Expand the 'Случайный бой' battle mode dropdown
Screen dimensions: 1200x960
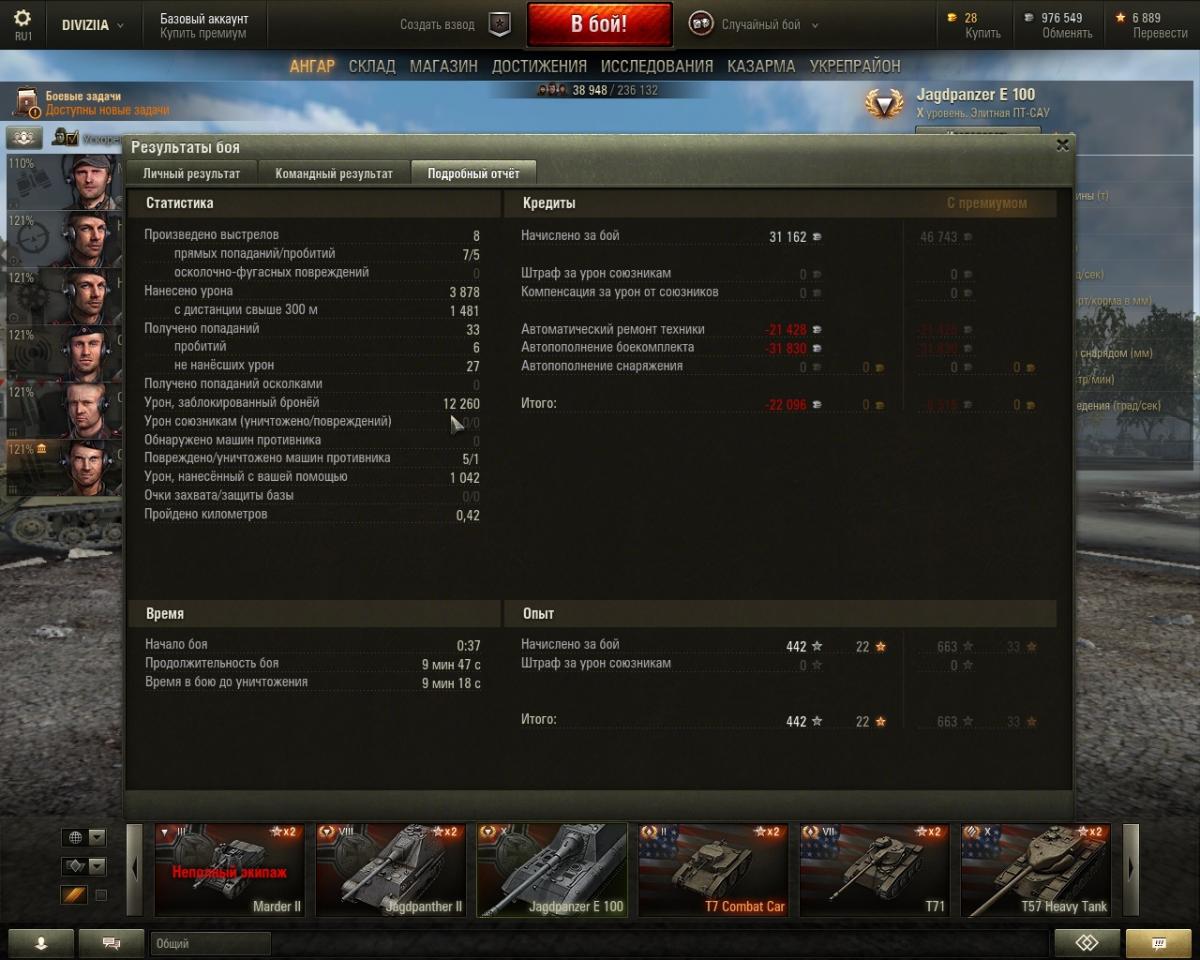(770, 25)
